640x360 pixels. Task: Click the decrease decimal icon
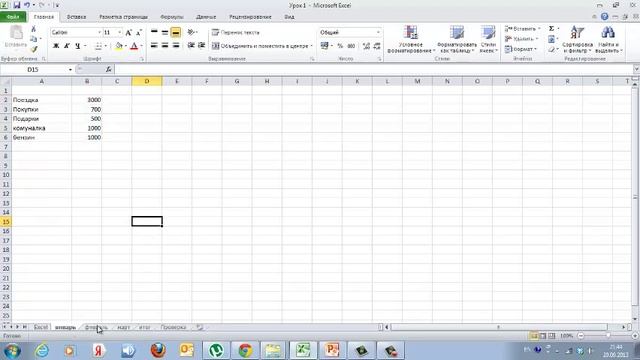(377, 46)
